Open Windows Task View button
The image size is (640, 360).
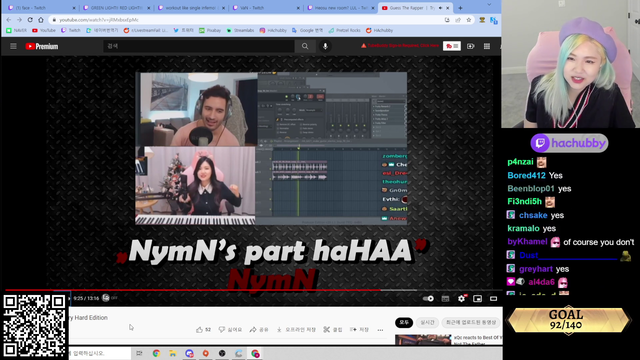(x=139, y=353)
